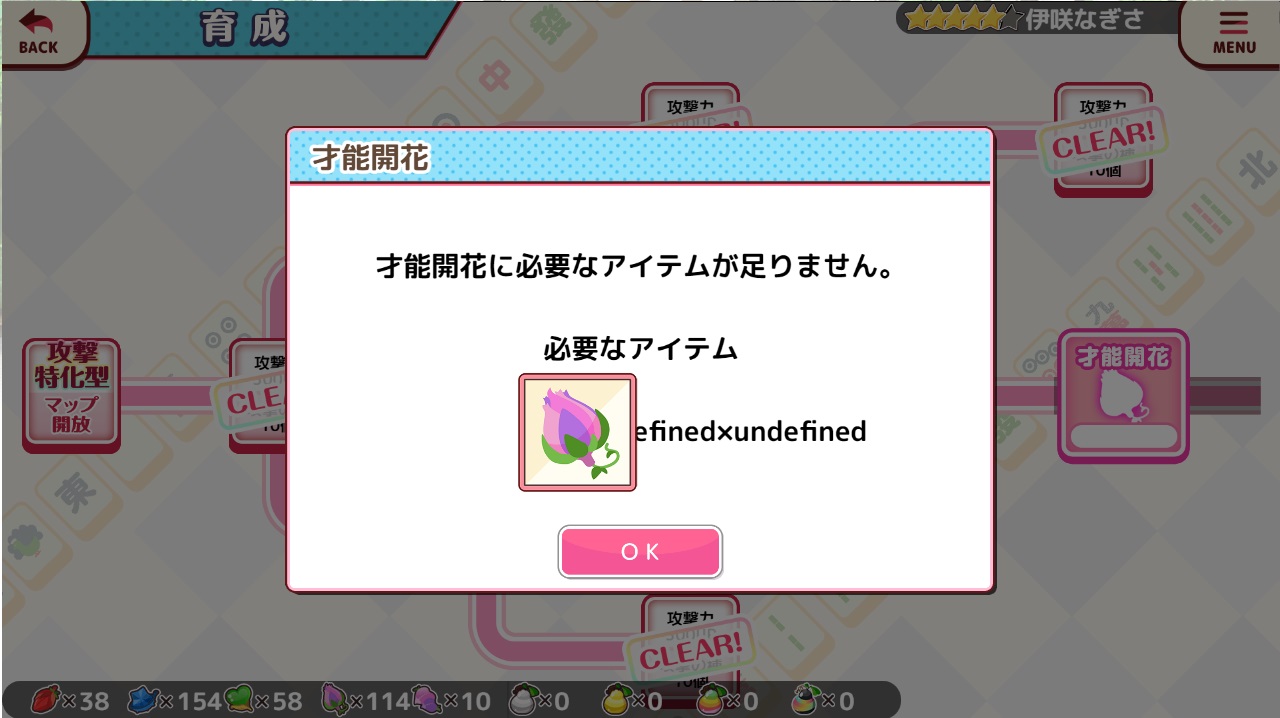Click the white fruit icon in bottom bar
This screenshot has height=718, width=1280.
tap(524, 699)
